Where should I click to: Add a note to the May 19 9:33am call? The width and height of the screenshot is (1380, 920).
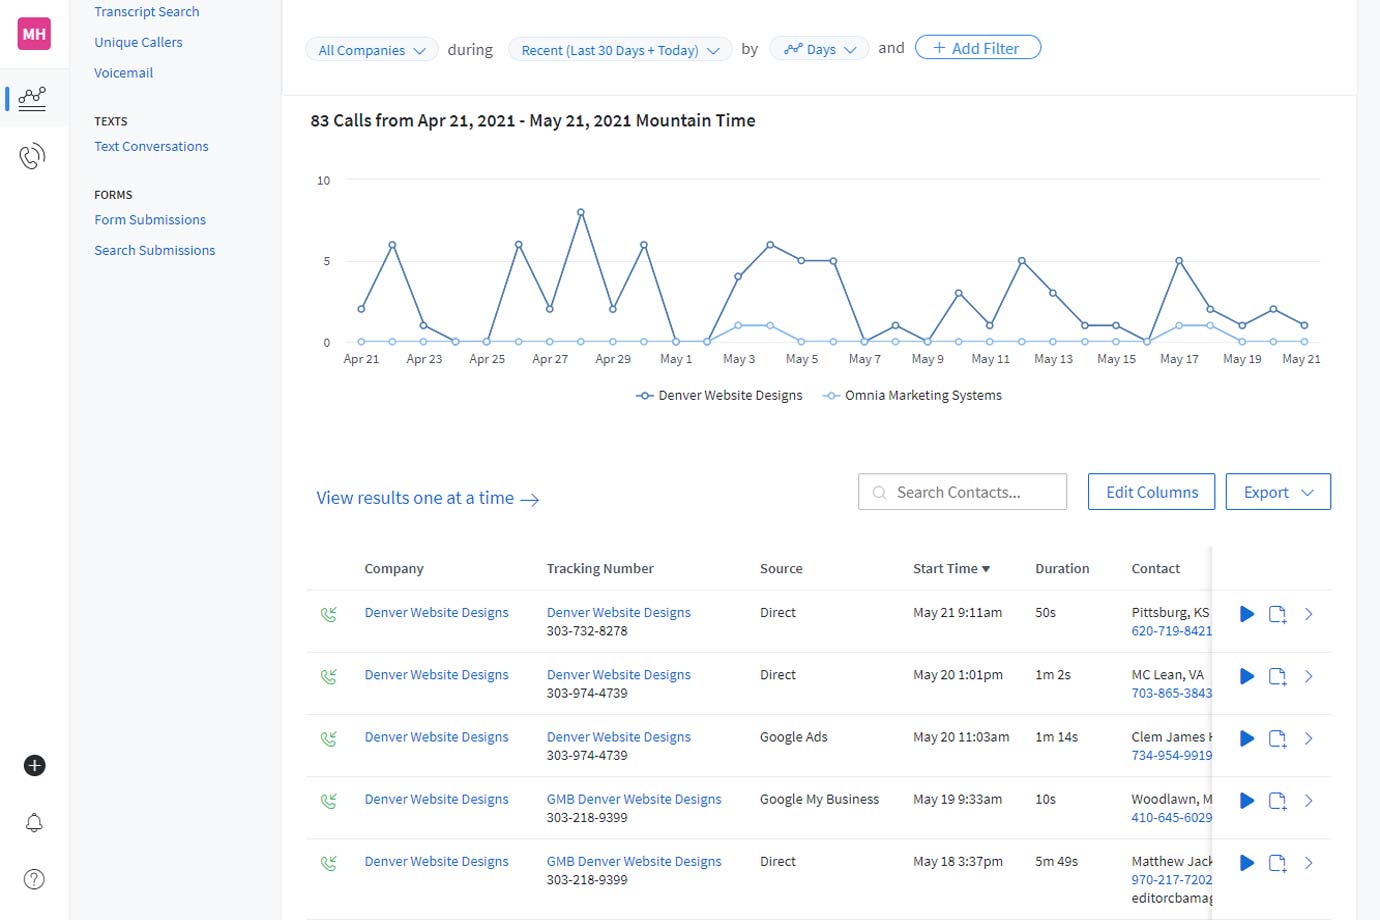tap(1278, 800)
